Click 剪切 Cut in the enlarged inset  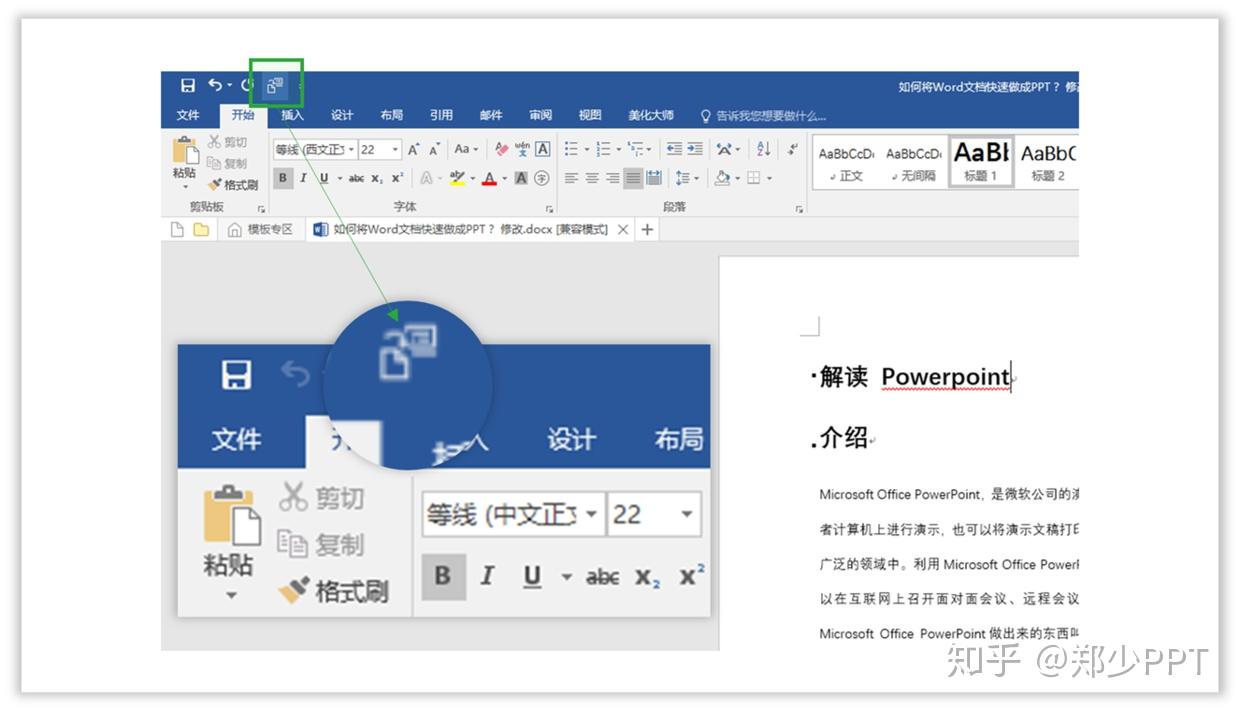pos(321,497)
